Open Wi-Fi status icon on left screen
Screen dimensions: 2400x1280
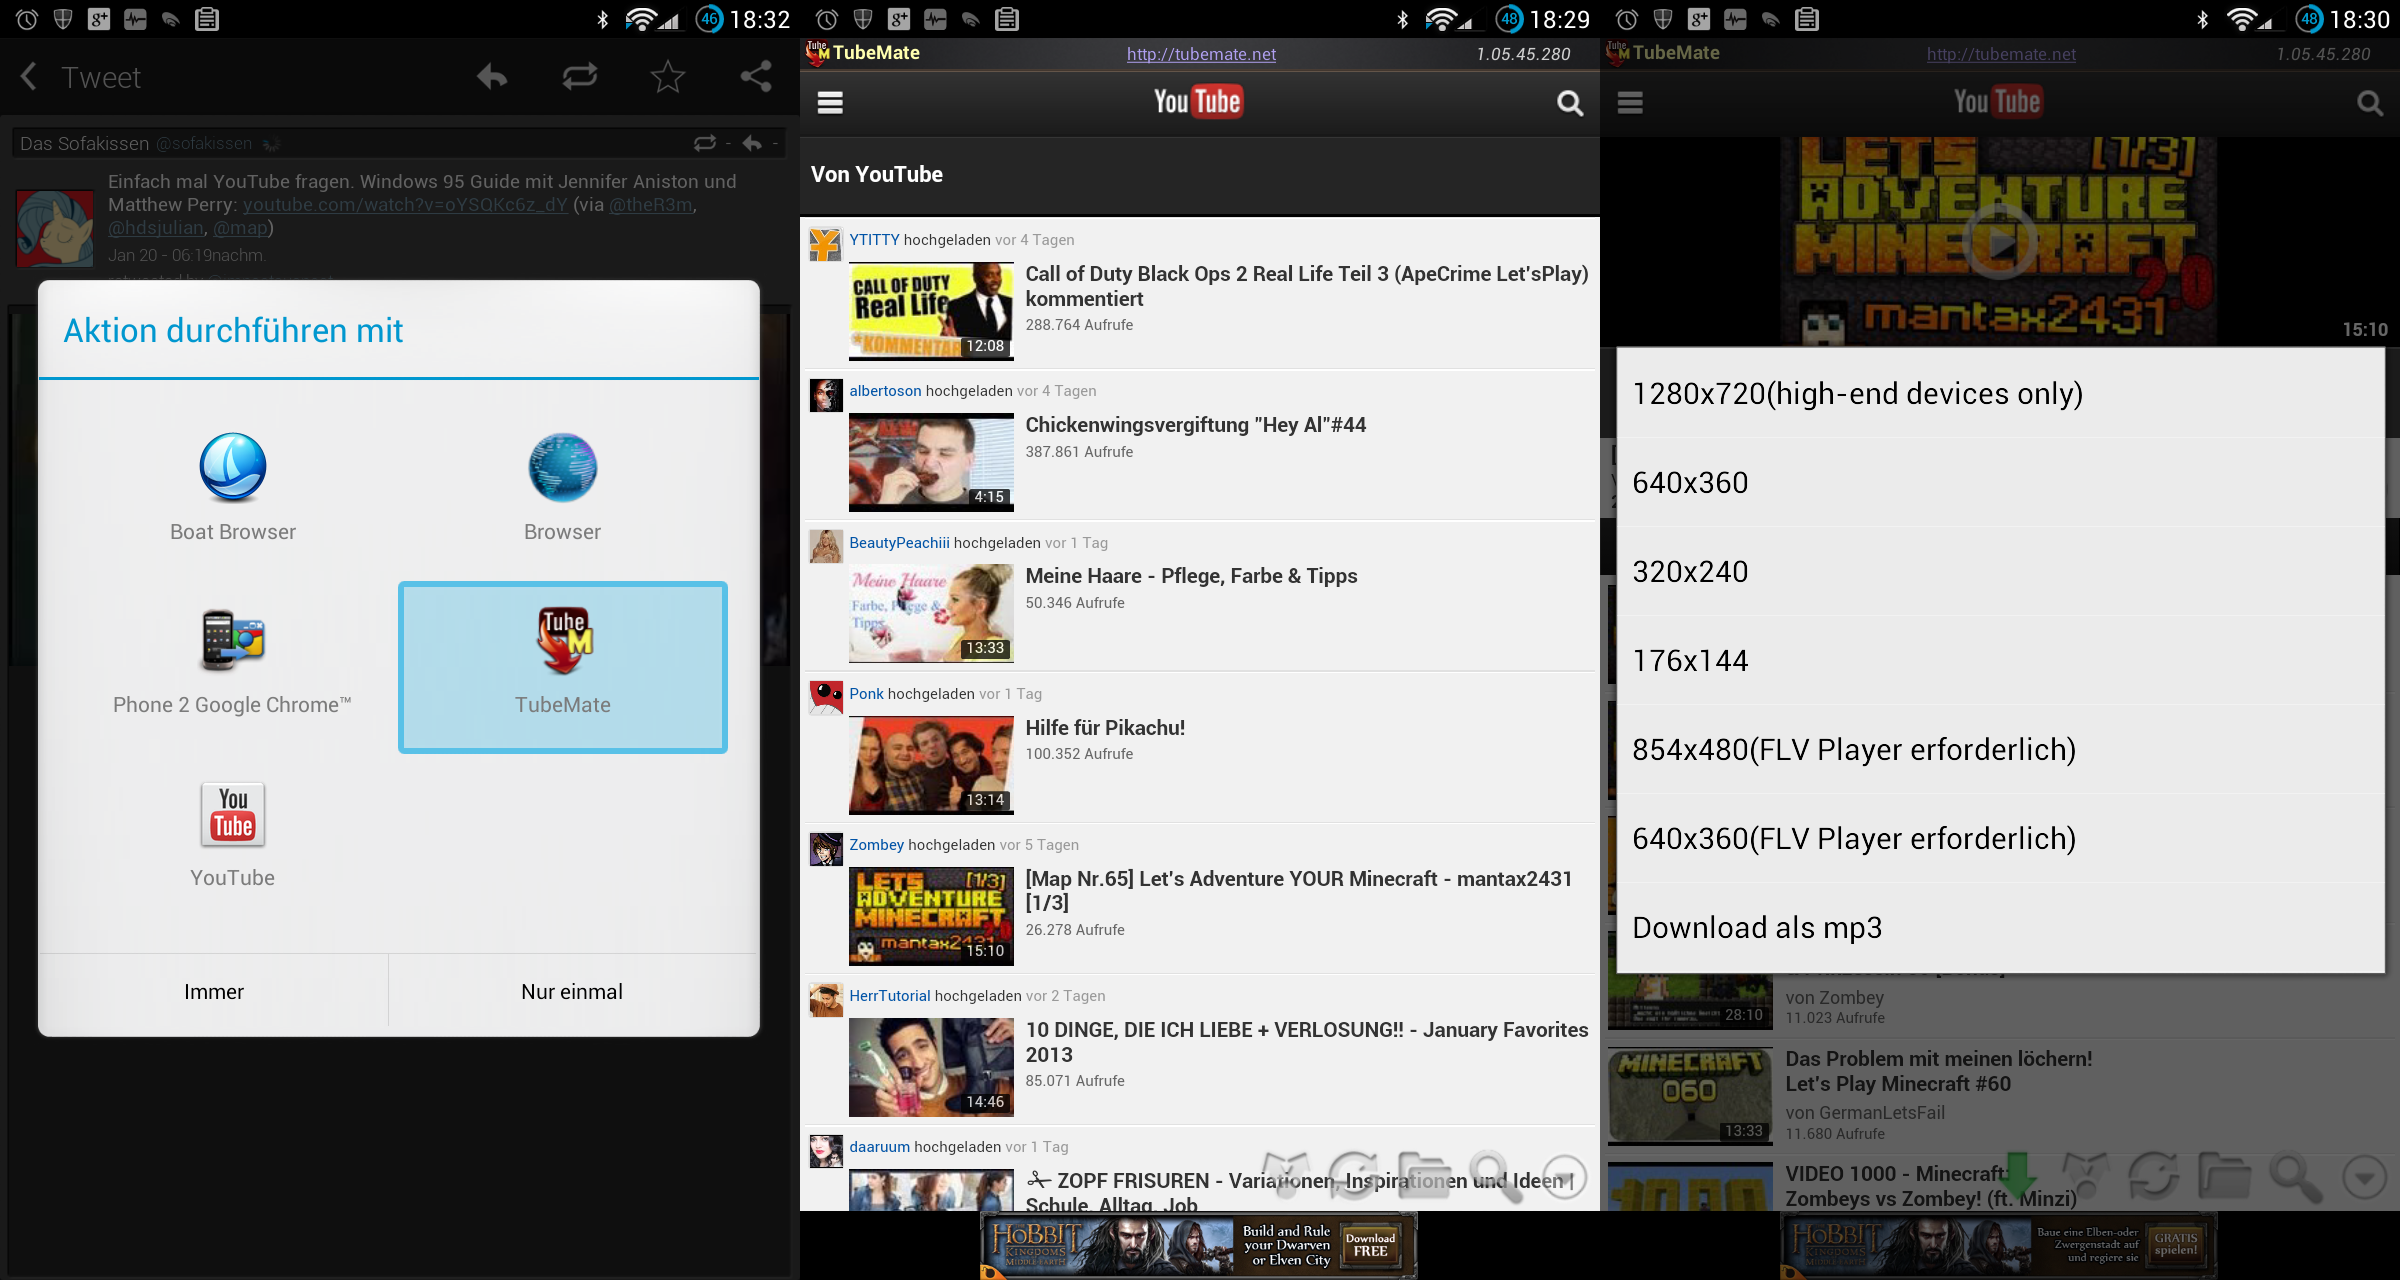[x=639, y=19]
